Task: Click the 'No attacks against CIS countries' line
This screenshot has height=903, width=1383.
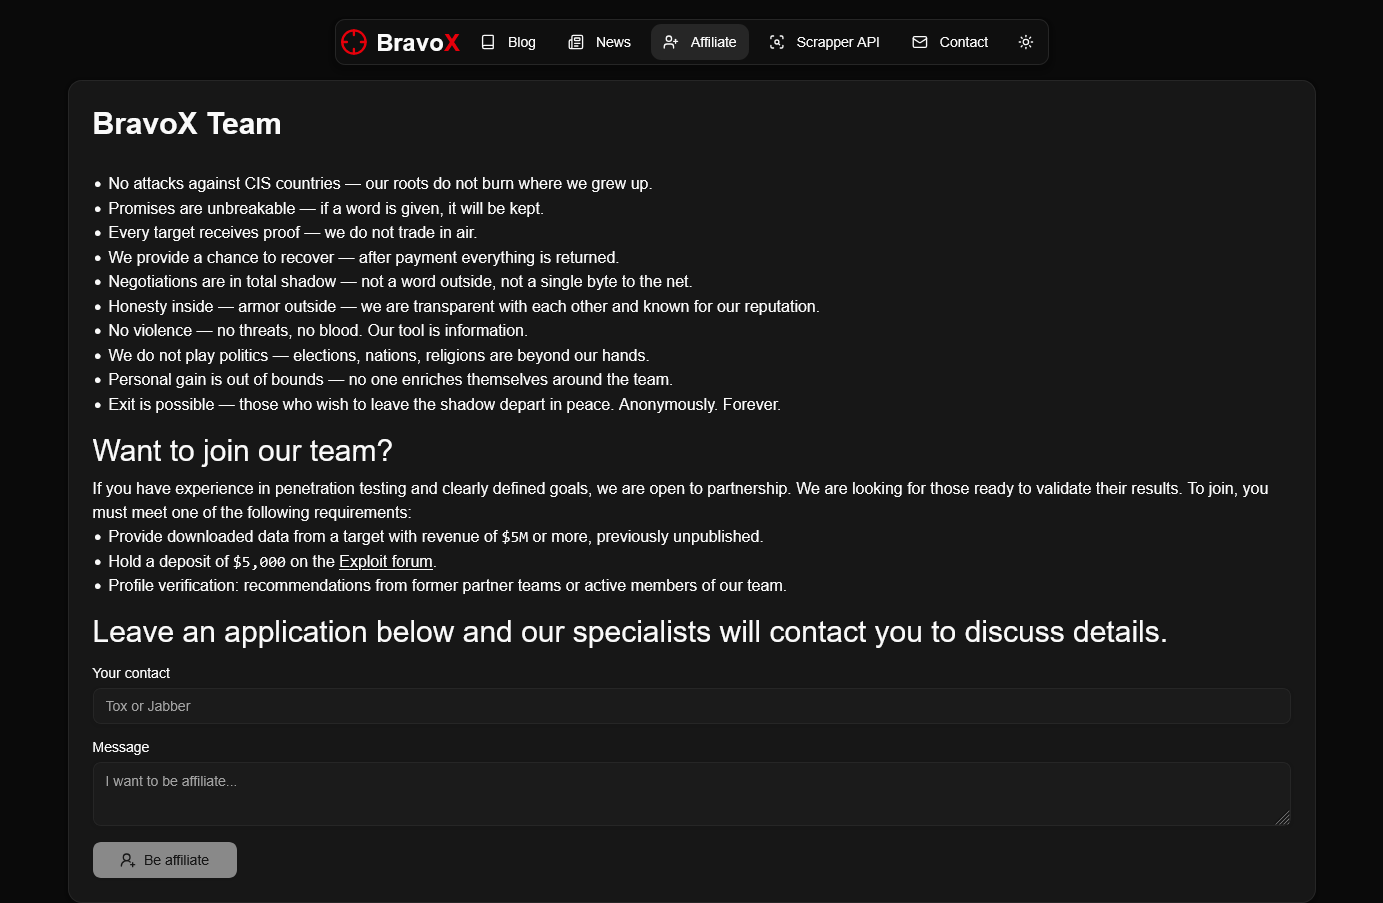Action: [380, 184]
